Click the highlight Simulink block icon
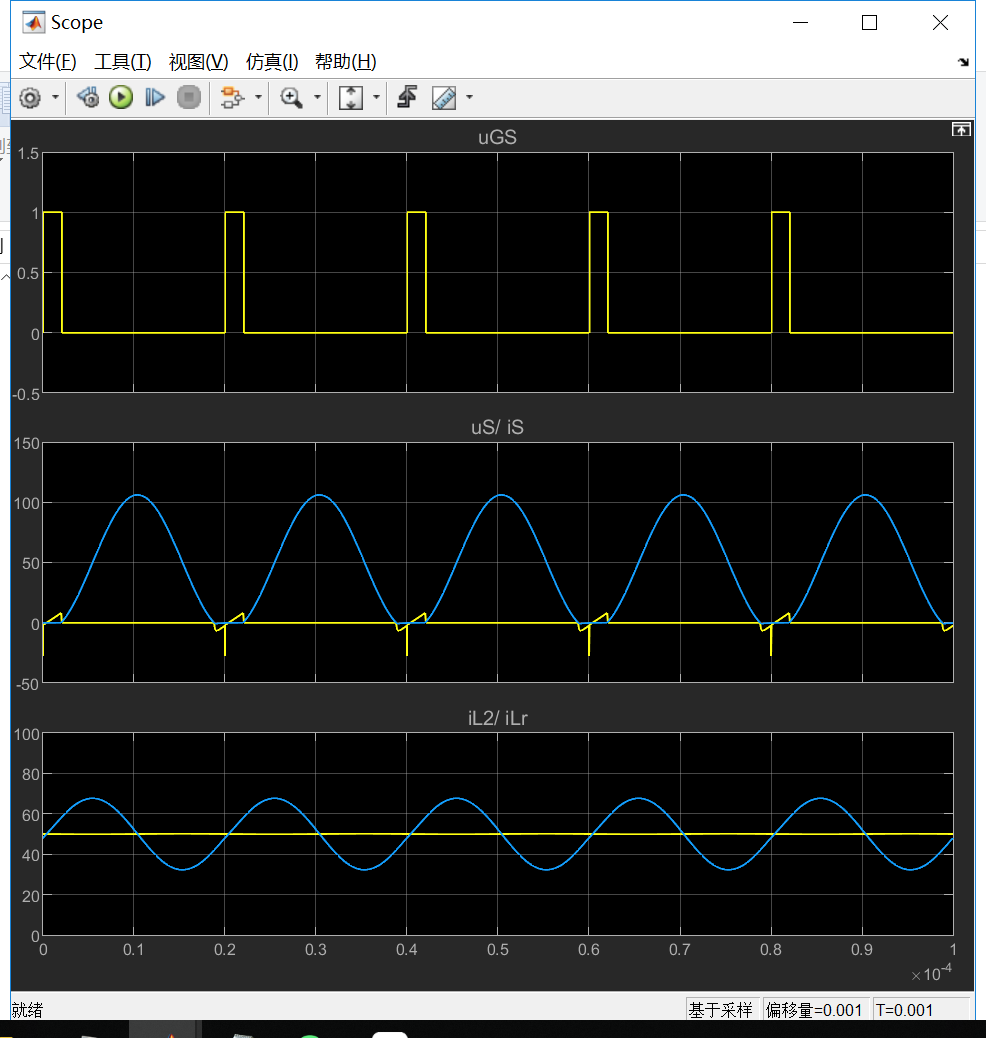The width and height of the screenshot is (986, 1038). tap(232, 97)
